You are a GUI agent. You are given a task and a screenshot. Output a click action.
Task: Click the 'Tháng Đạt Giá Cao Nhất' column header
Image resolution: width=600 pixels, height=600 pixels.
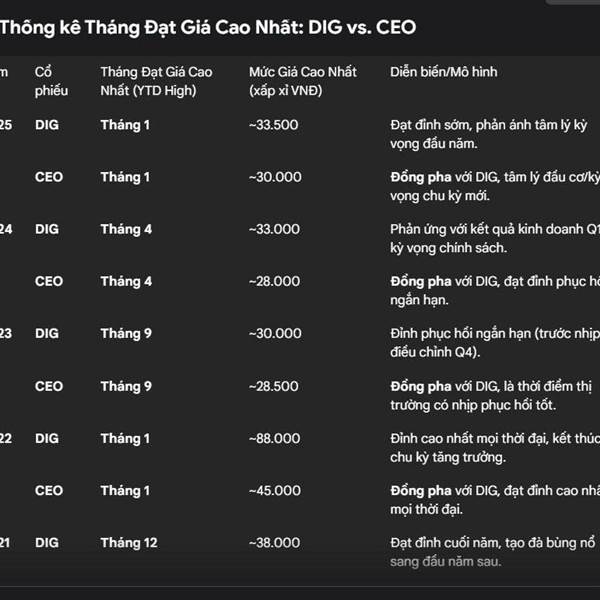[156, 81]
